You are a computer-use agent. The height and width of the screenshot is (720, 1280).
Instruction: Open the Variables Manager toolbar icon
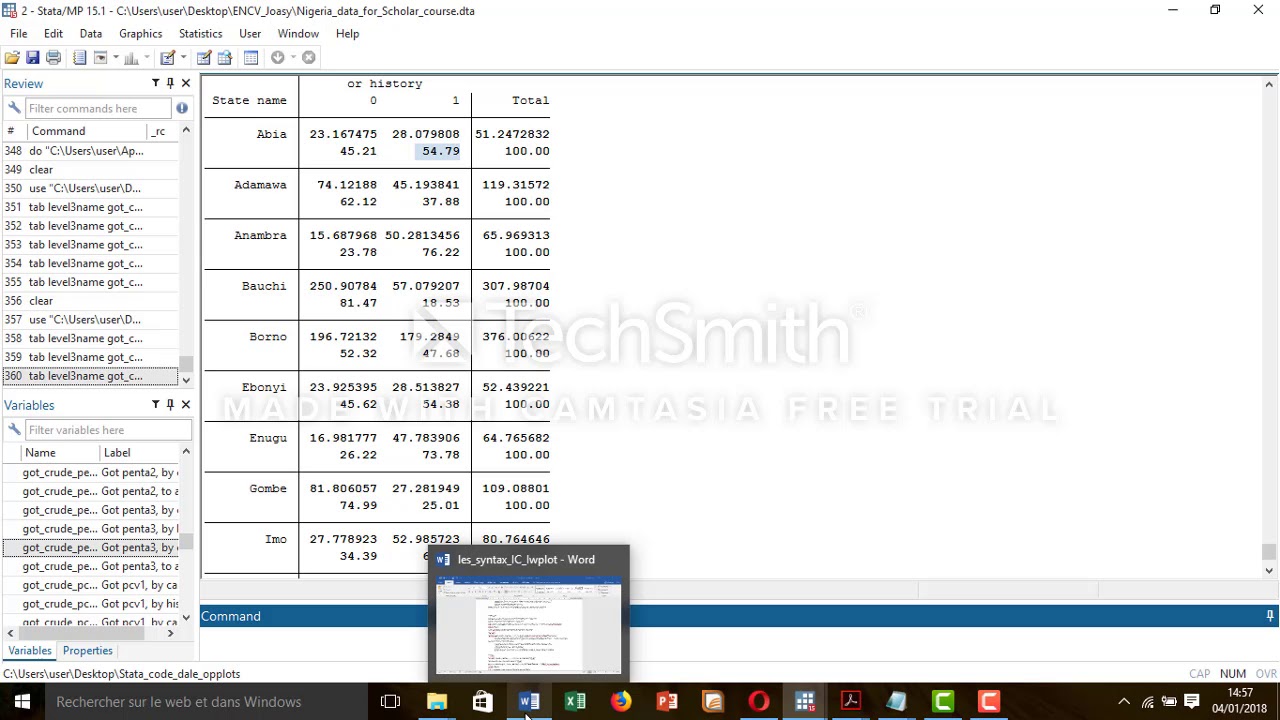[251, 57]
